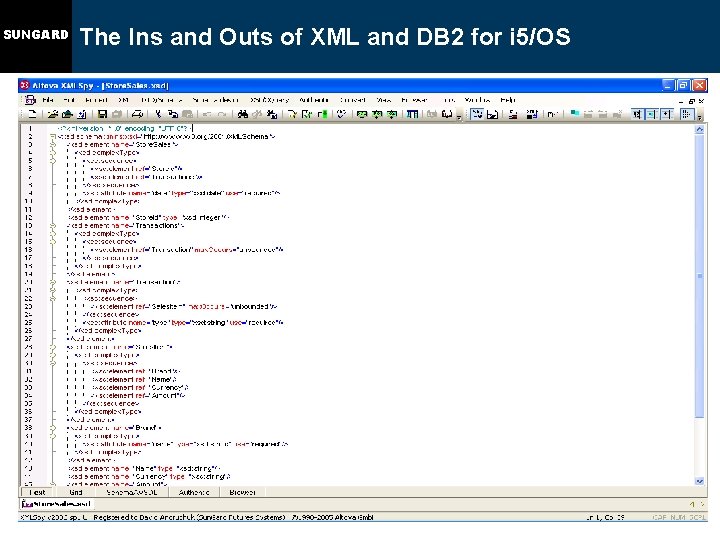The image size is (720, 540).
Task: Click the Open file folder icon
Action: (x=53, y=114)
